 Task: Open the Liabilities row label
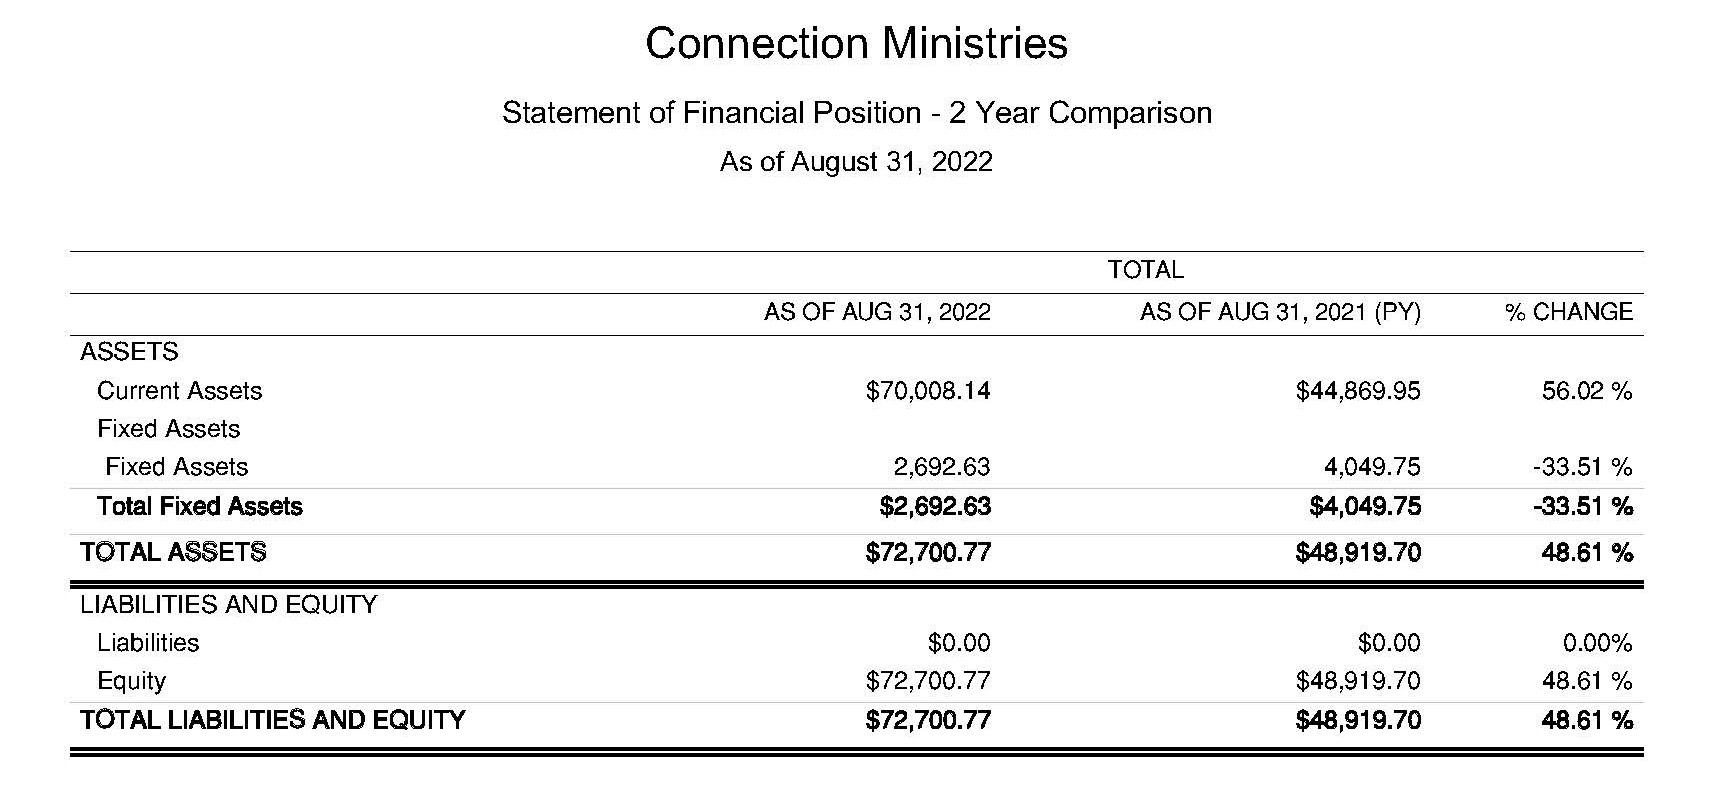[148, 643]
